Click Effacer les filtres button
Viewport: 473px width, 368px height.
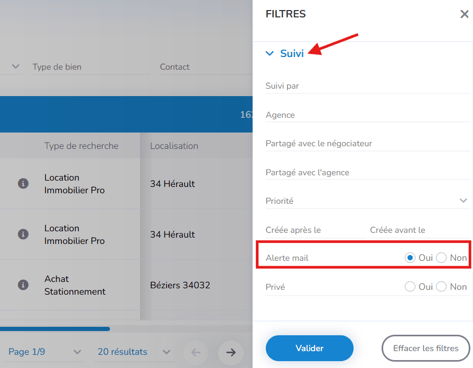(x=426, y=348)
